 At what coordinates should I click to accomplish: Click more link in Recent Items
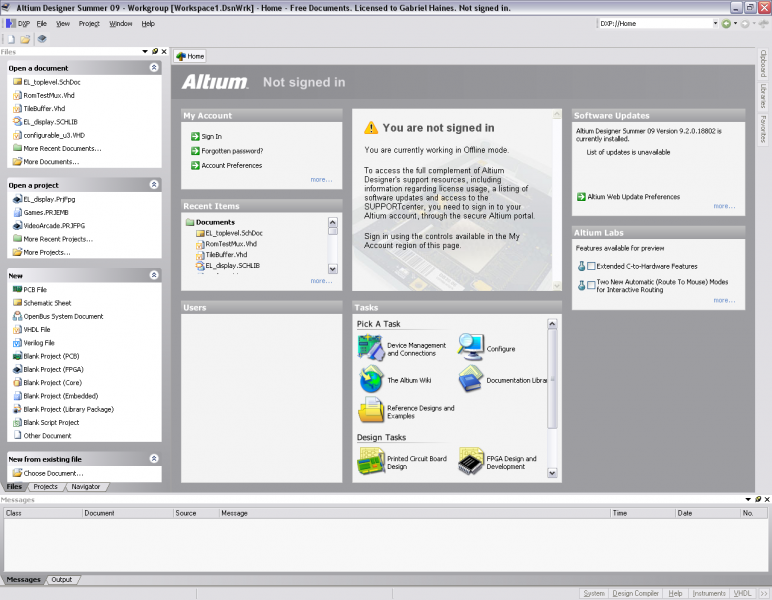coord(321,281)
